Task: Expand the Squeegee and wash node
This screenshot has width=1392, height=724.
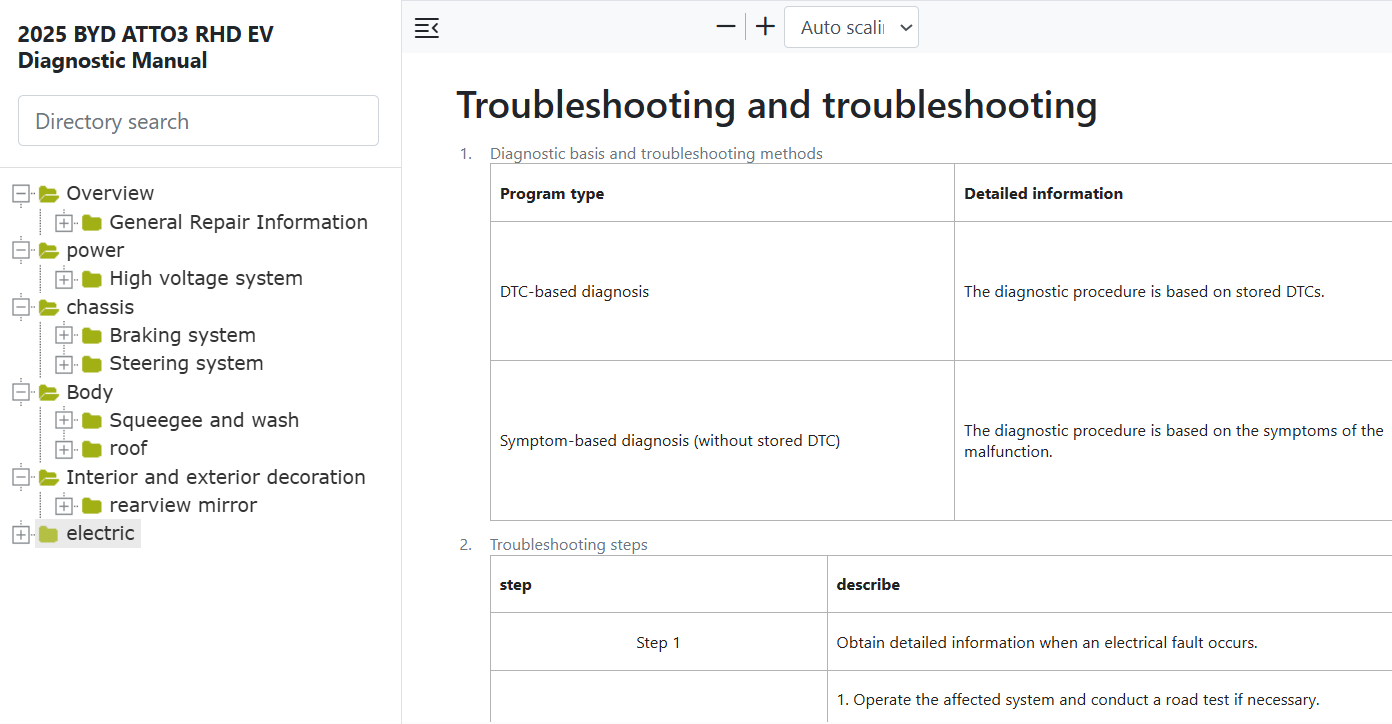Action: tap(64, 420)
